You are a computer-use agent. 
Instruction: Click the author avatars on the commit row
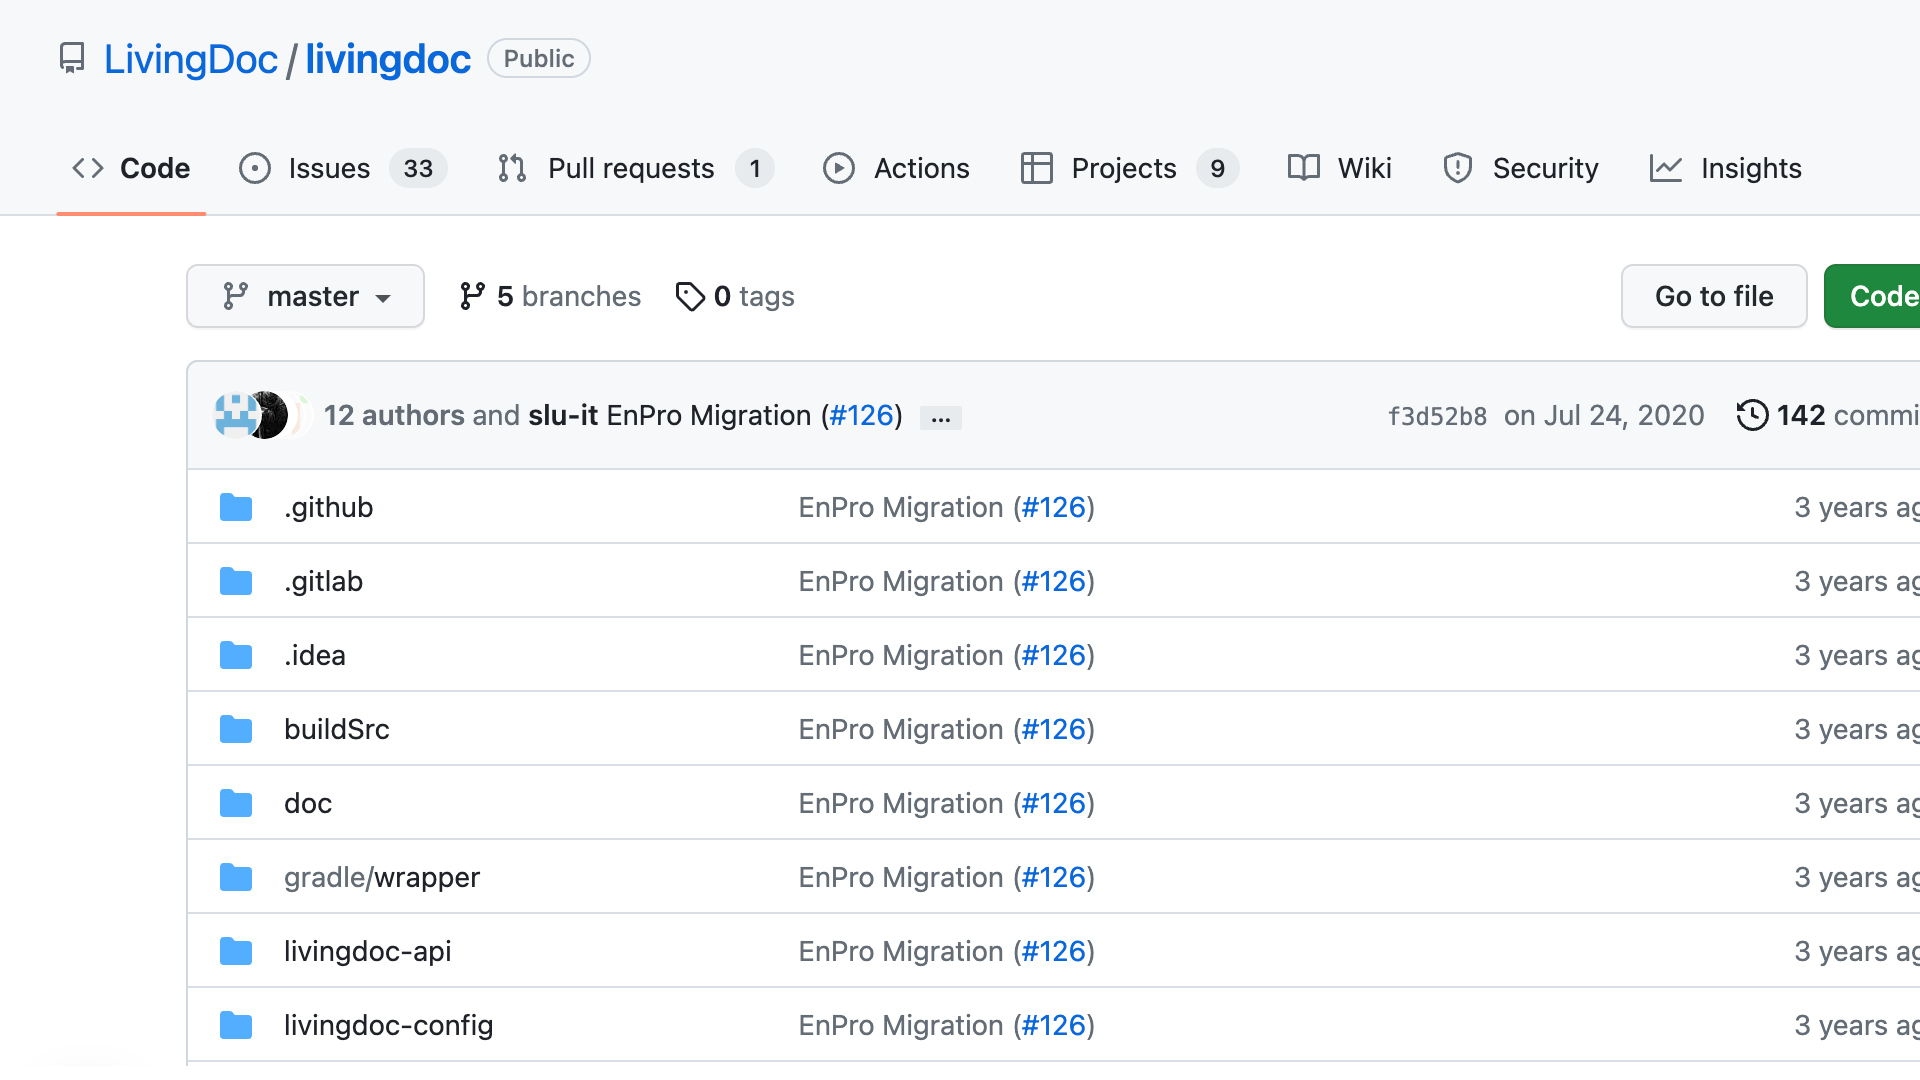coord(258,415)
